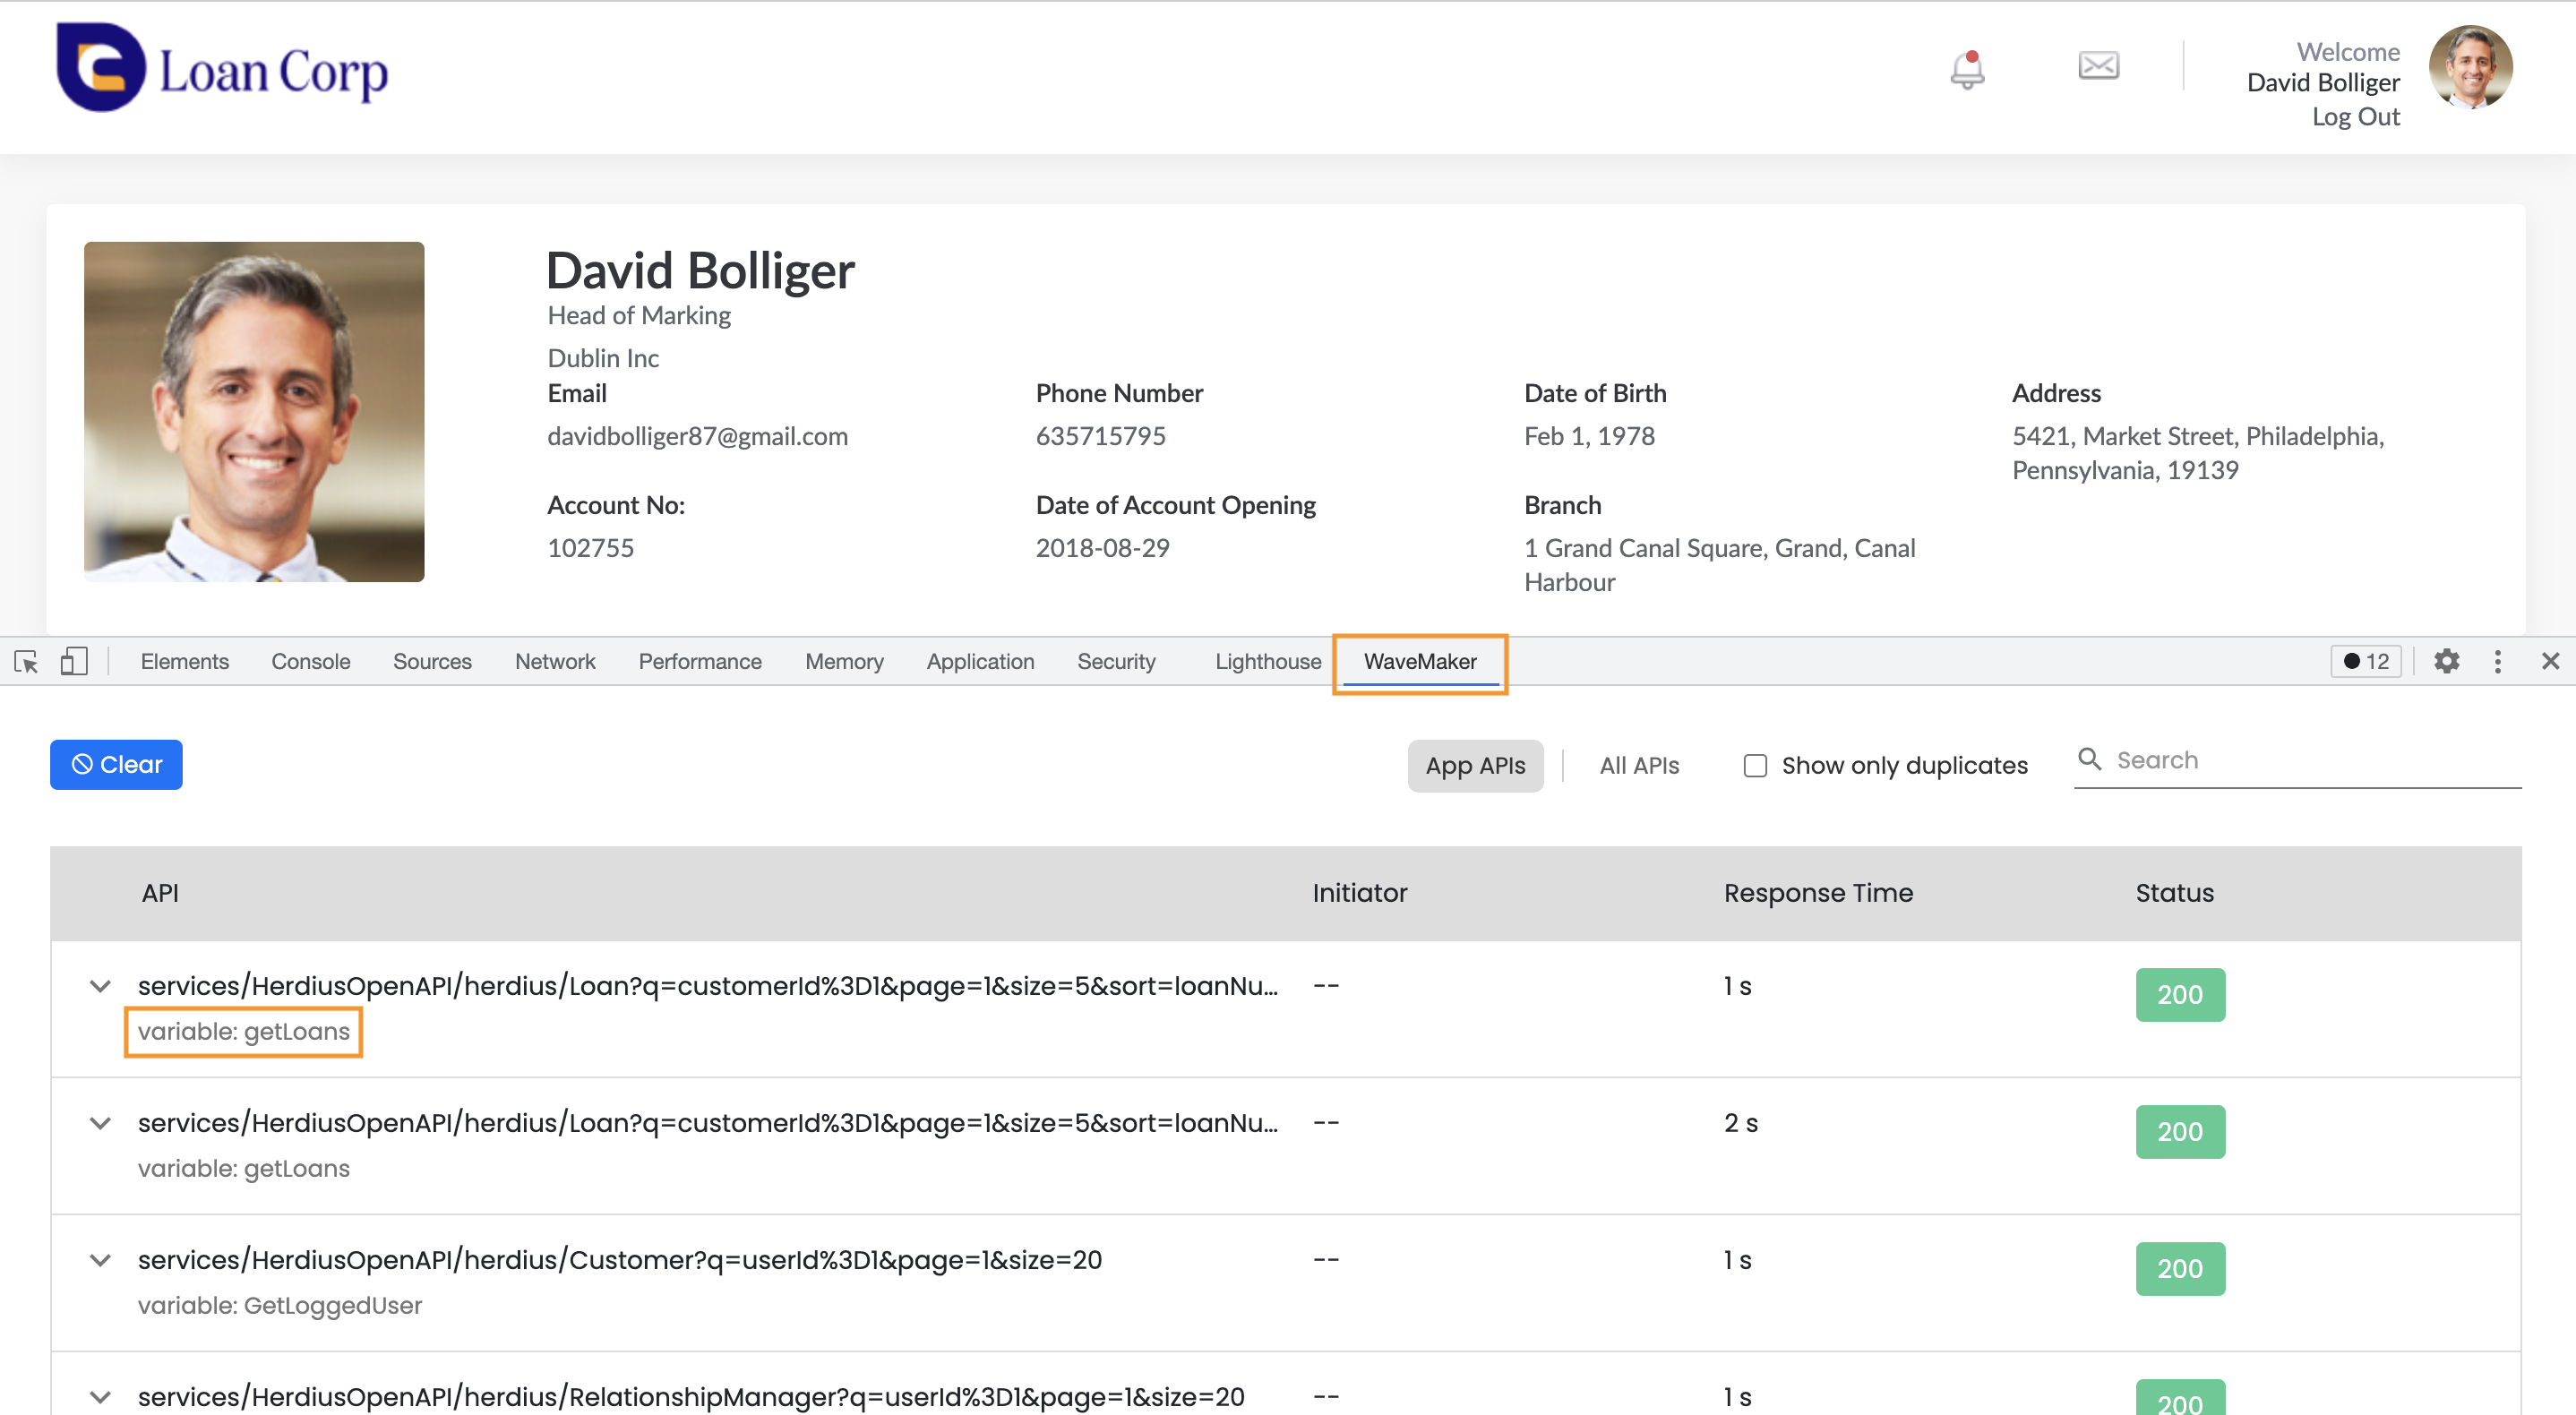2576x1415 pixels.
Task: Open the WaveMaker DevTools tab
Action: click(1419, 661)
